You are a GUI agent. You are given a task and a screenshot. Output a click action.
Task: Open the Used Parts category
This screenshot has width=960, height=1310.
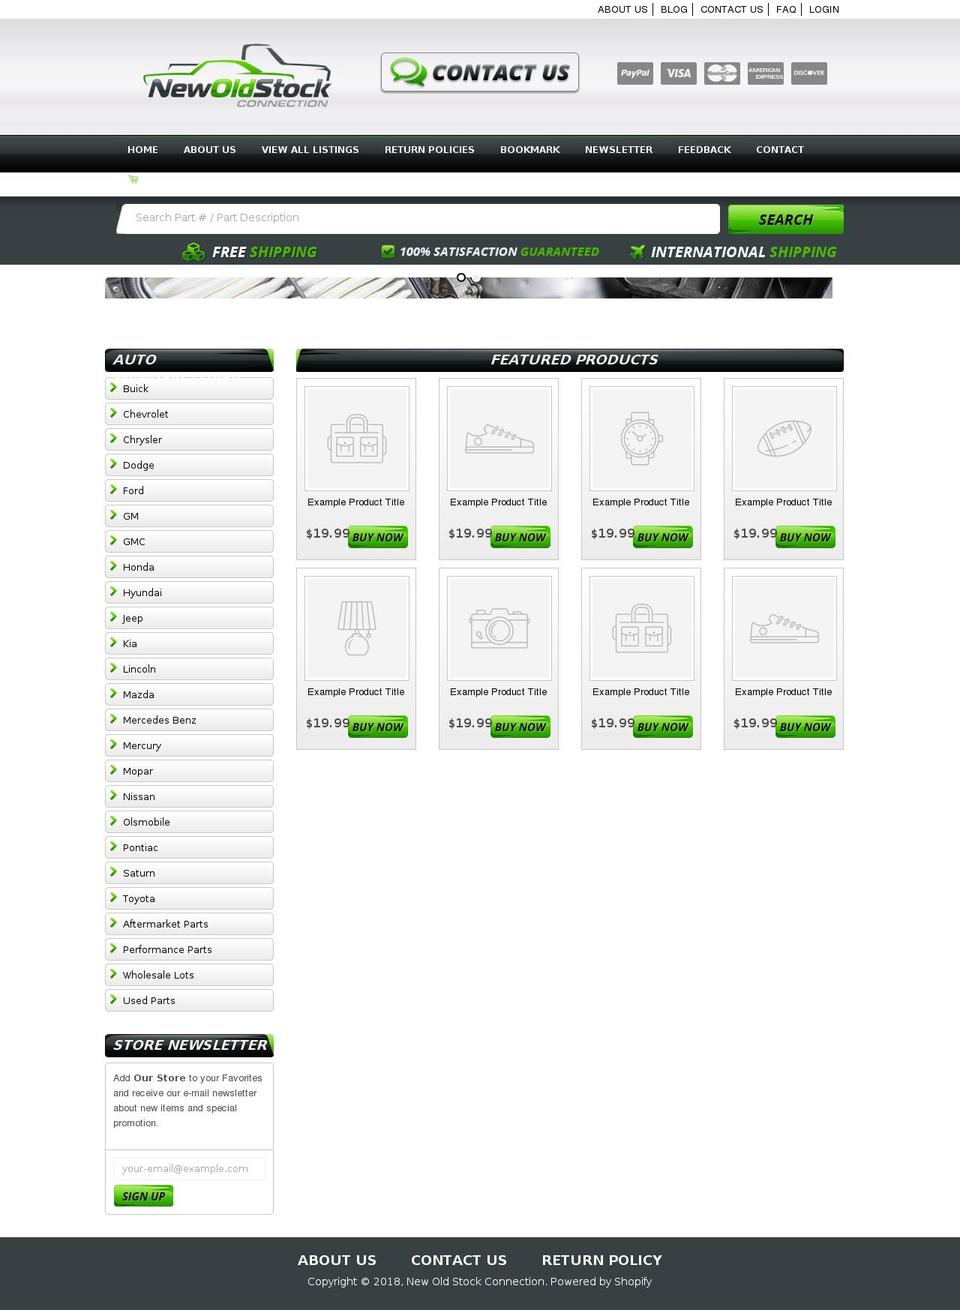click(x=189, y=1001)
